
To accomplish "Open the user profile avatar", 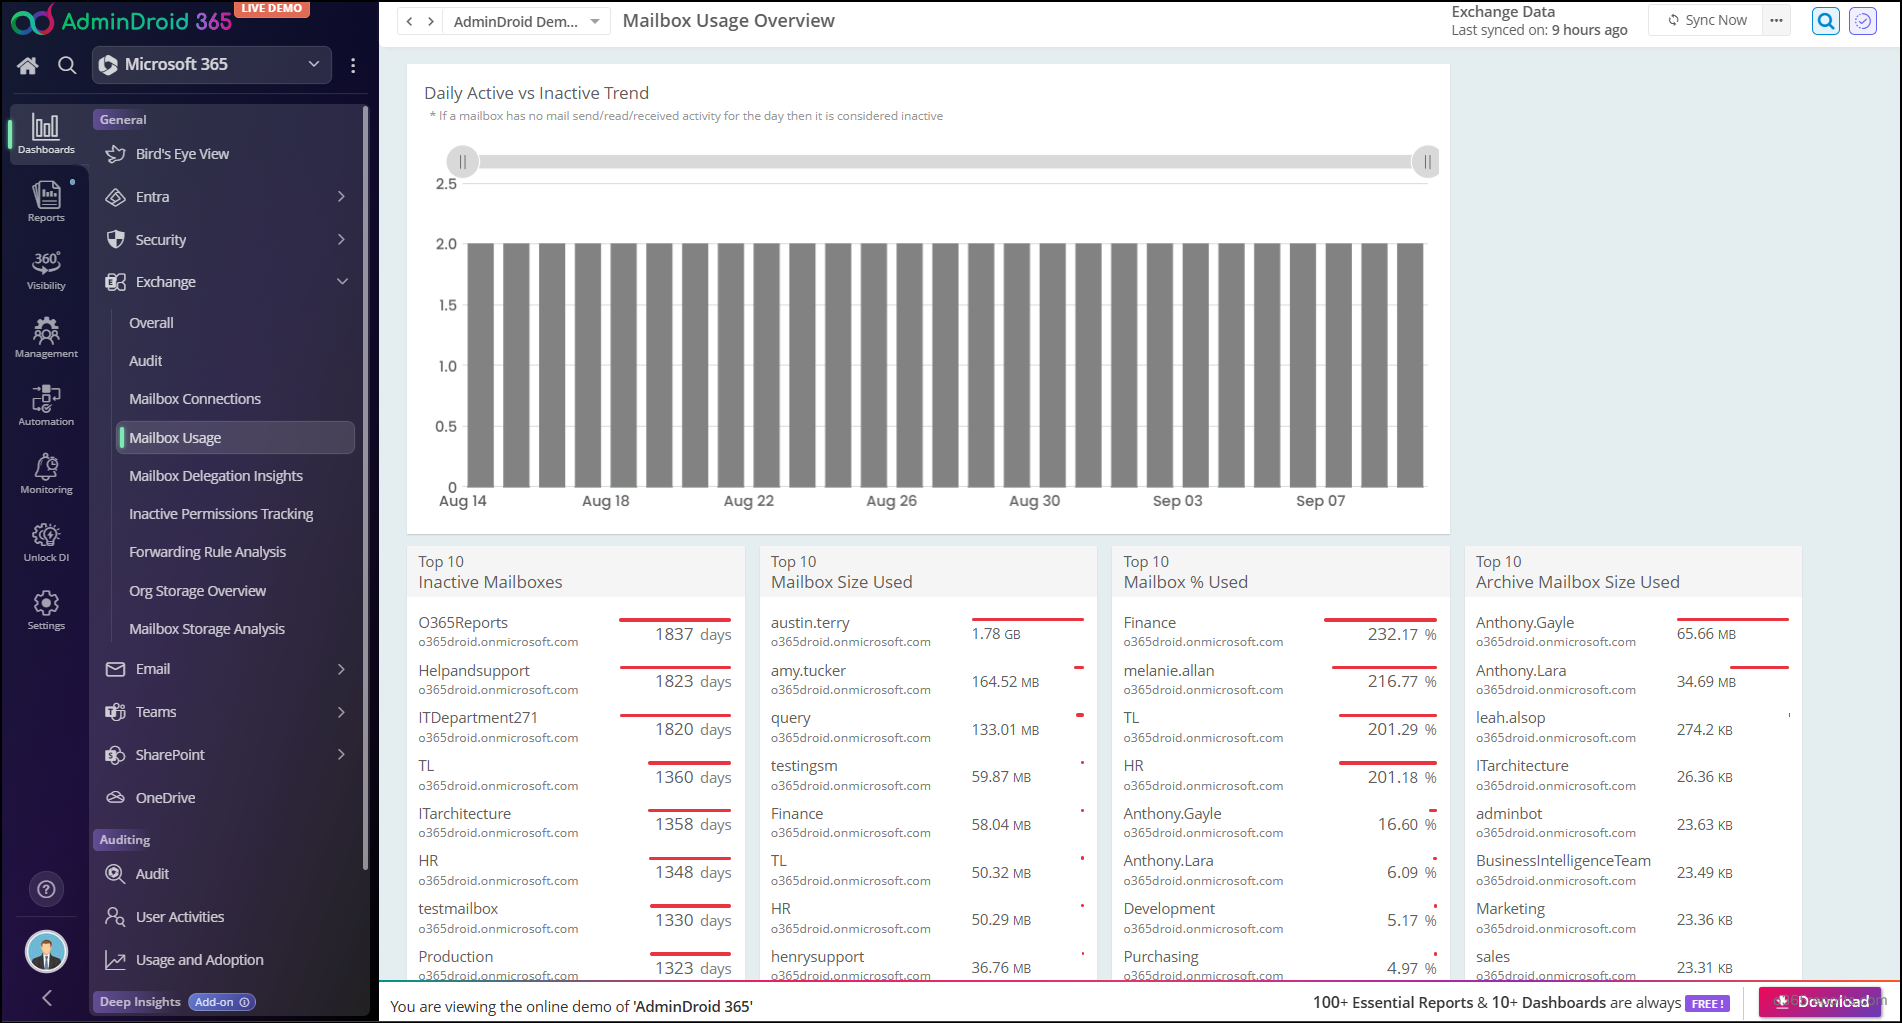I will pos(46,951).
